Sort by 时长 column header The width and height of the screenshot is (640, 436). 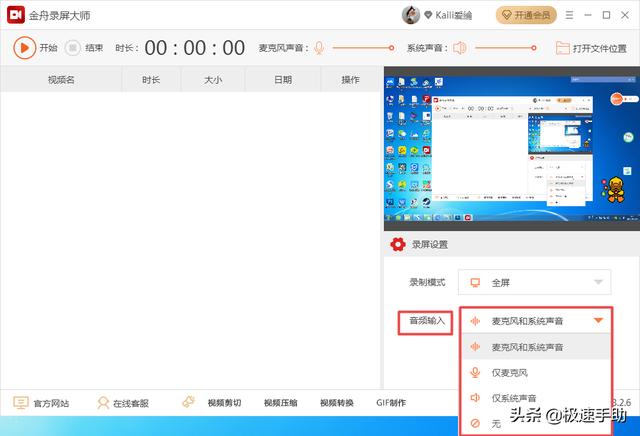tap(151, 80)
